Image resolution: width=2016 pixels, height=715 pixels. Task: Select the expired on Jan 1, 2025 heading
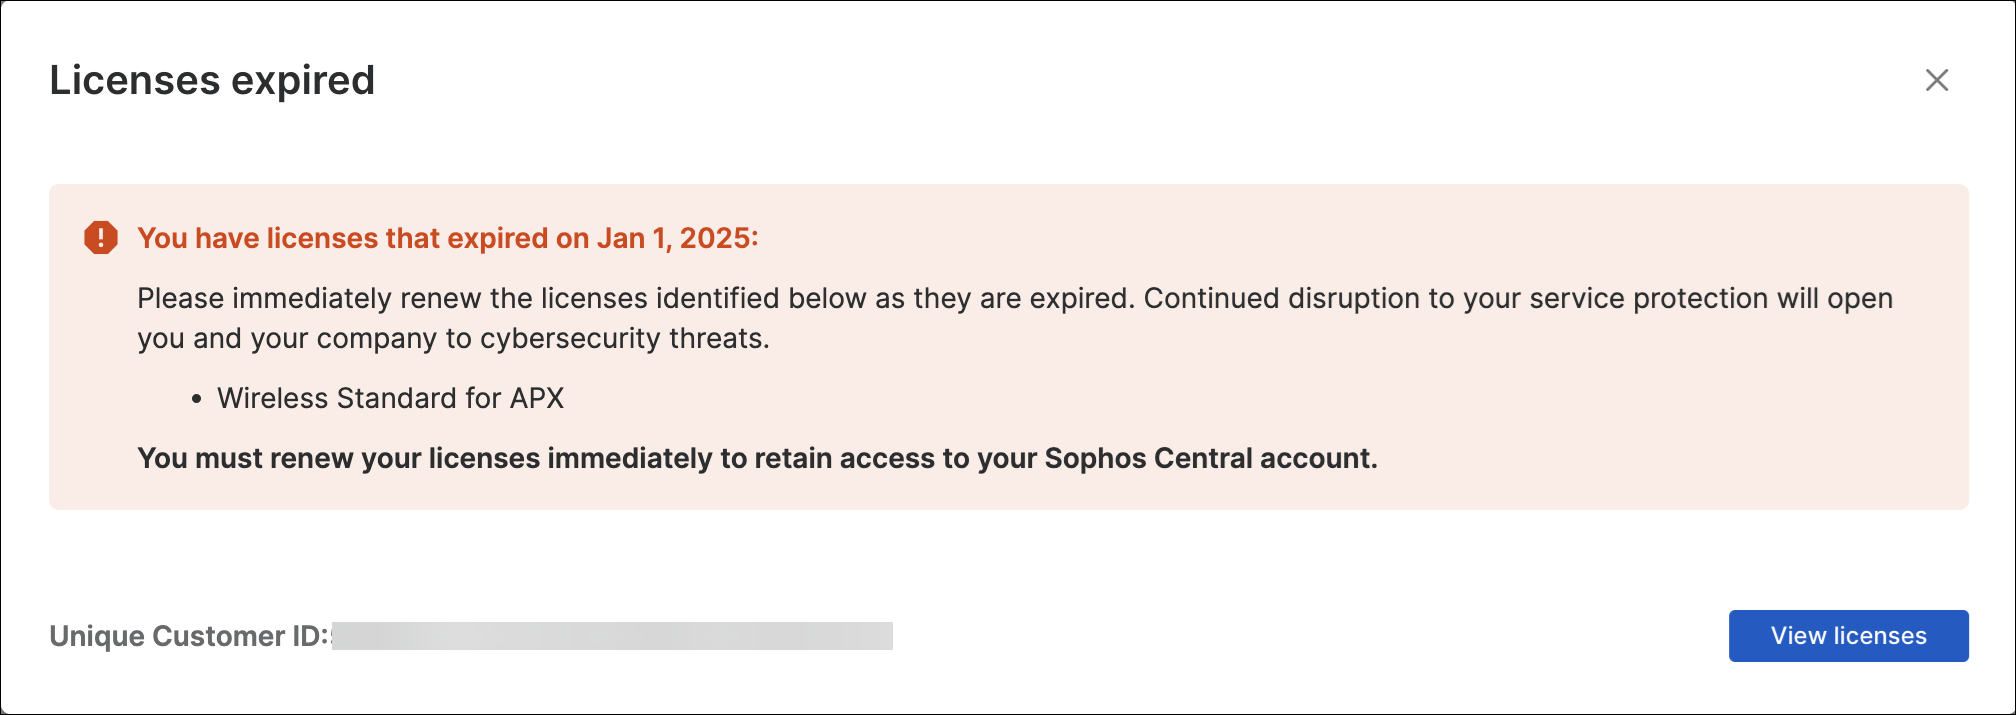coord(447,238)
